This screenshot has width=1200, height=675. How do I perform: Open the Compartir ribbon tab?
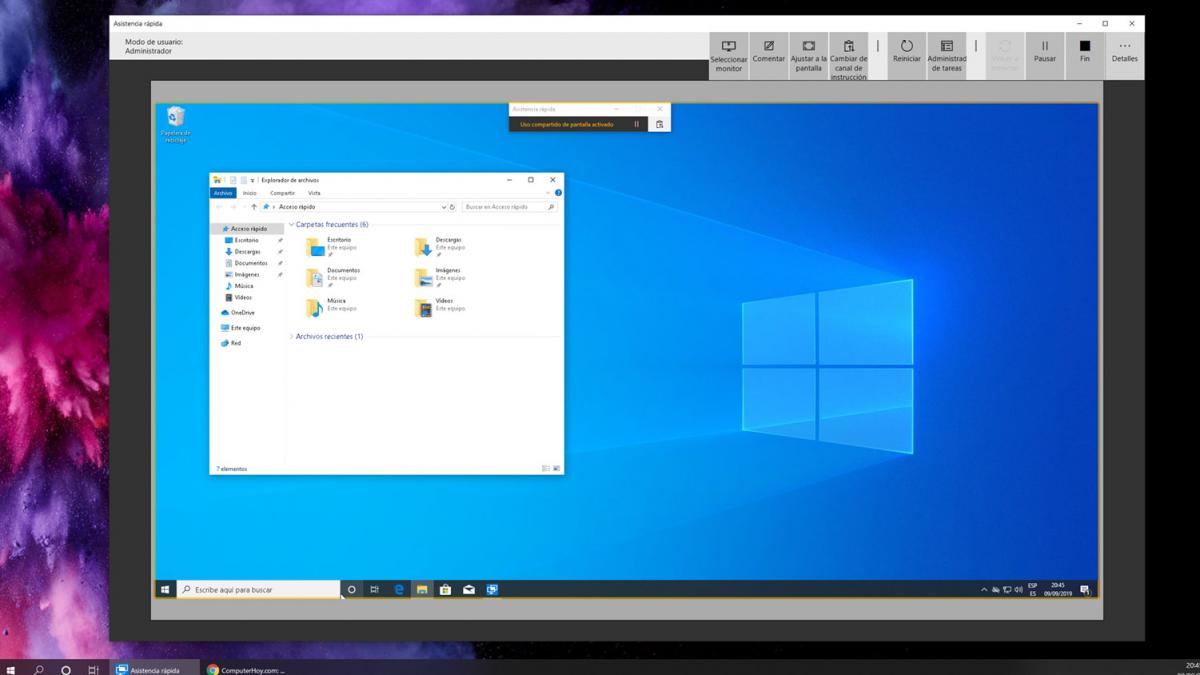282,193
